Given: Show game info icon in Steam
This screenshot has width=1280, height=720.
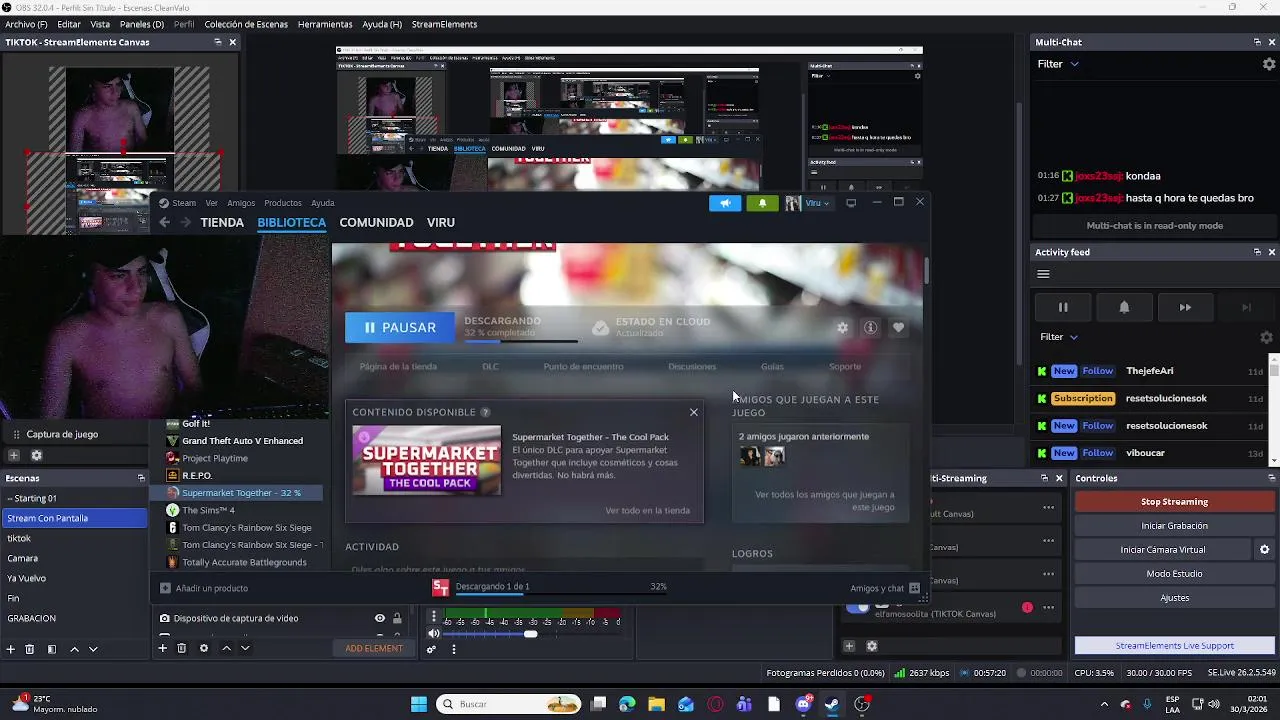Looking at the screenshot, I should click(870, 328).
